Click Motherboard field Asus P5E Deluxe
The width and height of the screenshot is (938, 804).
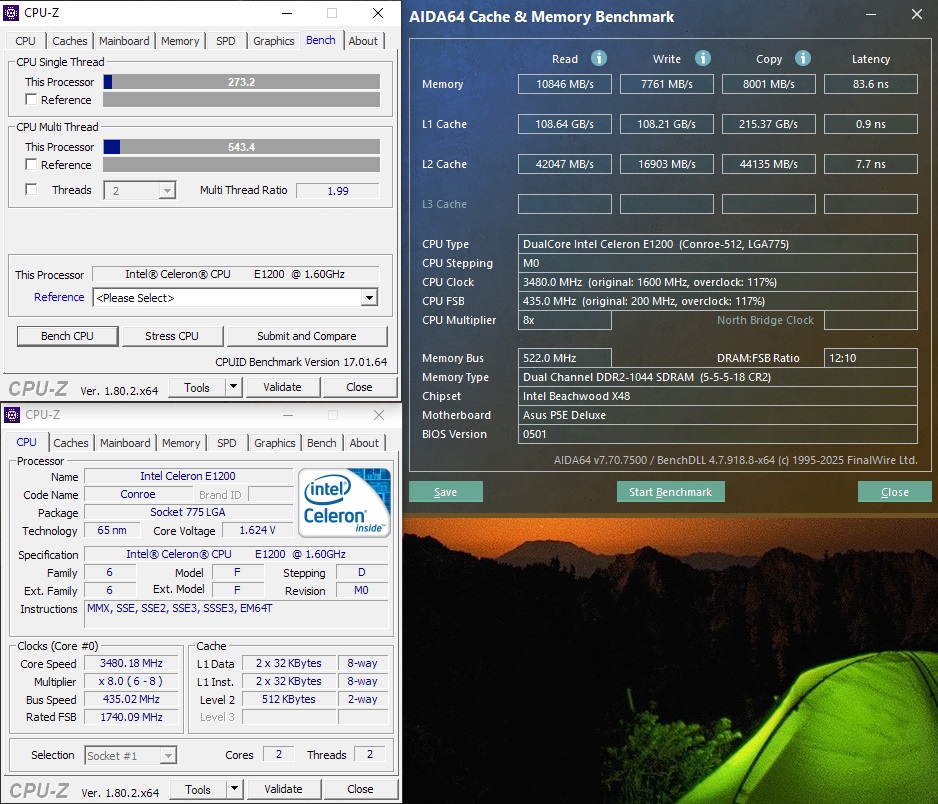pos(718,415)
